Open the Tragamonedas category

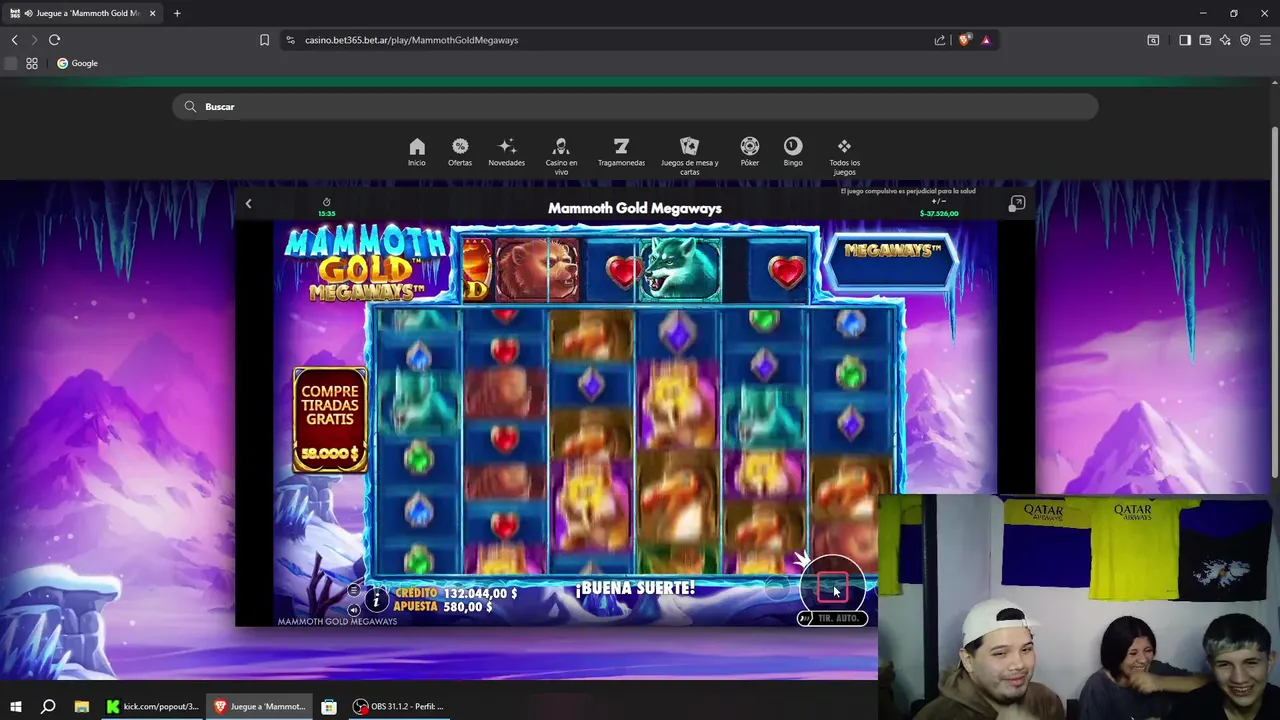621,152
